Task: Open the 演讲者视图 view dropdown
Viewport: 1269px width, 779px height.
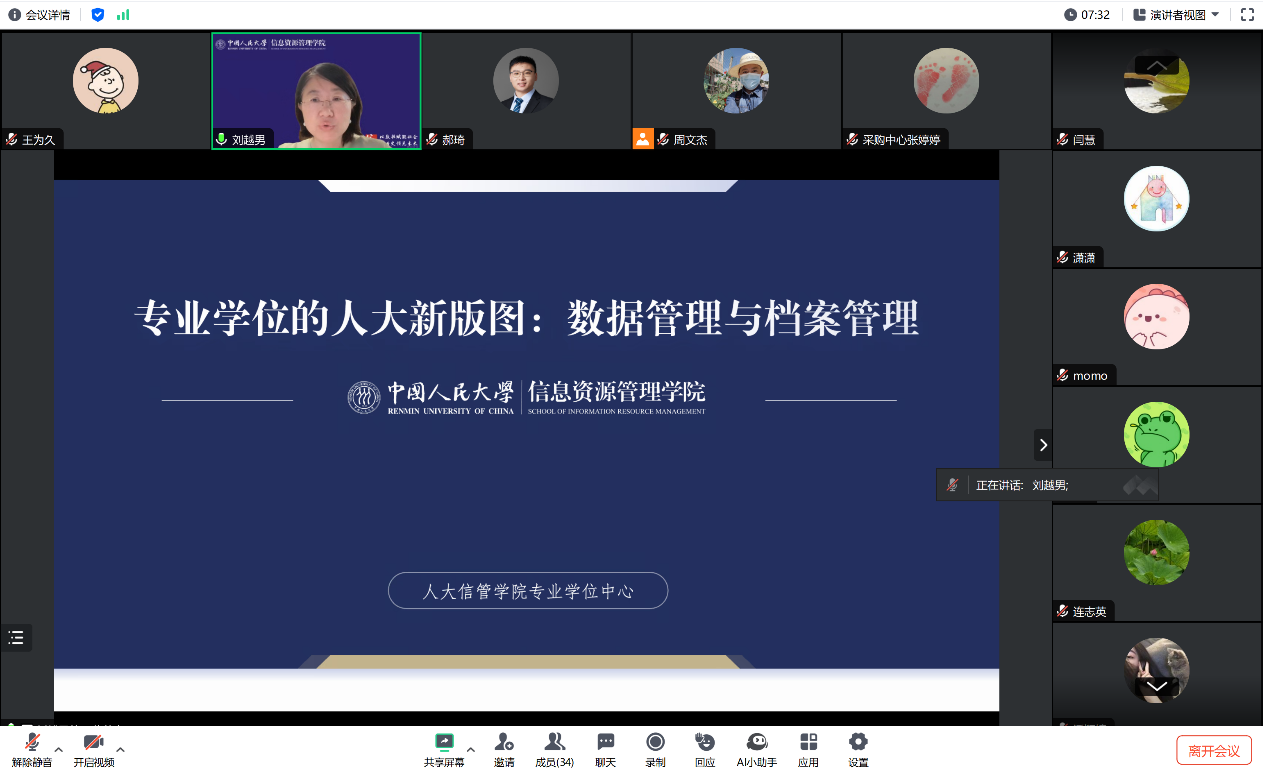Action: 1176,15
